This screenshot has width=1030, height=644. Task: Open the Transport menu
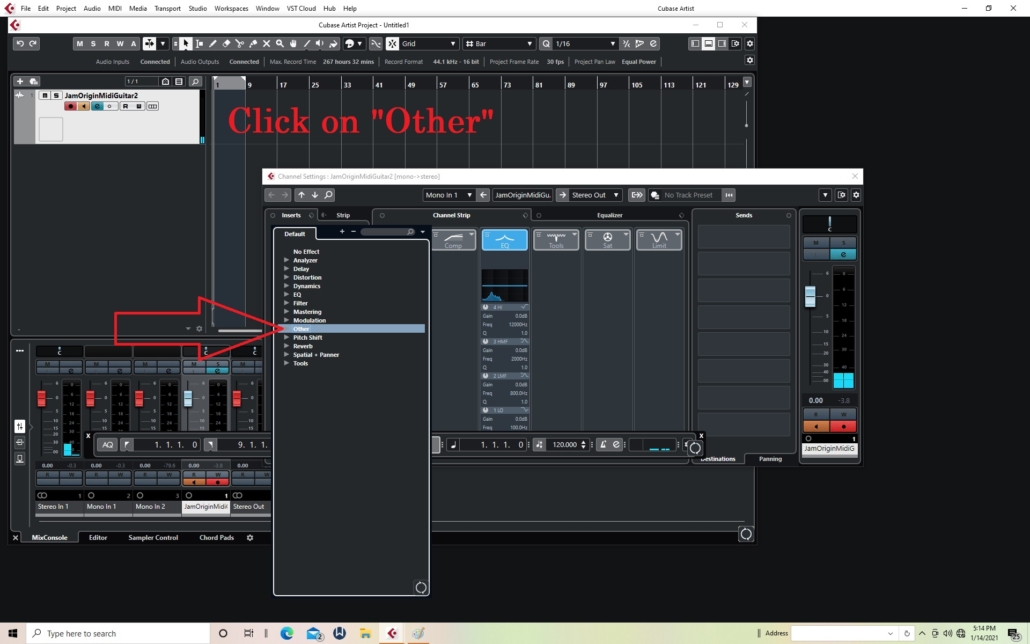(167, 9)
